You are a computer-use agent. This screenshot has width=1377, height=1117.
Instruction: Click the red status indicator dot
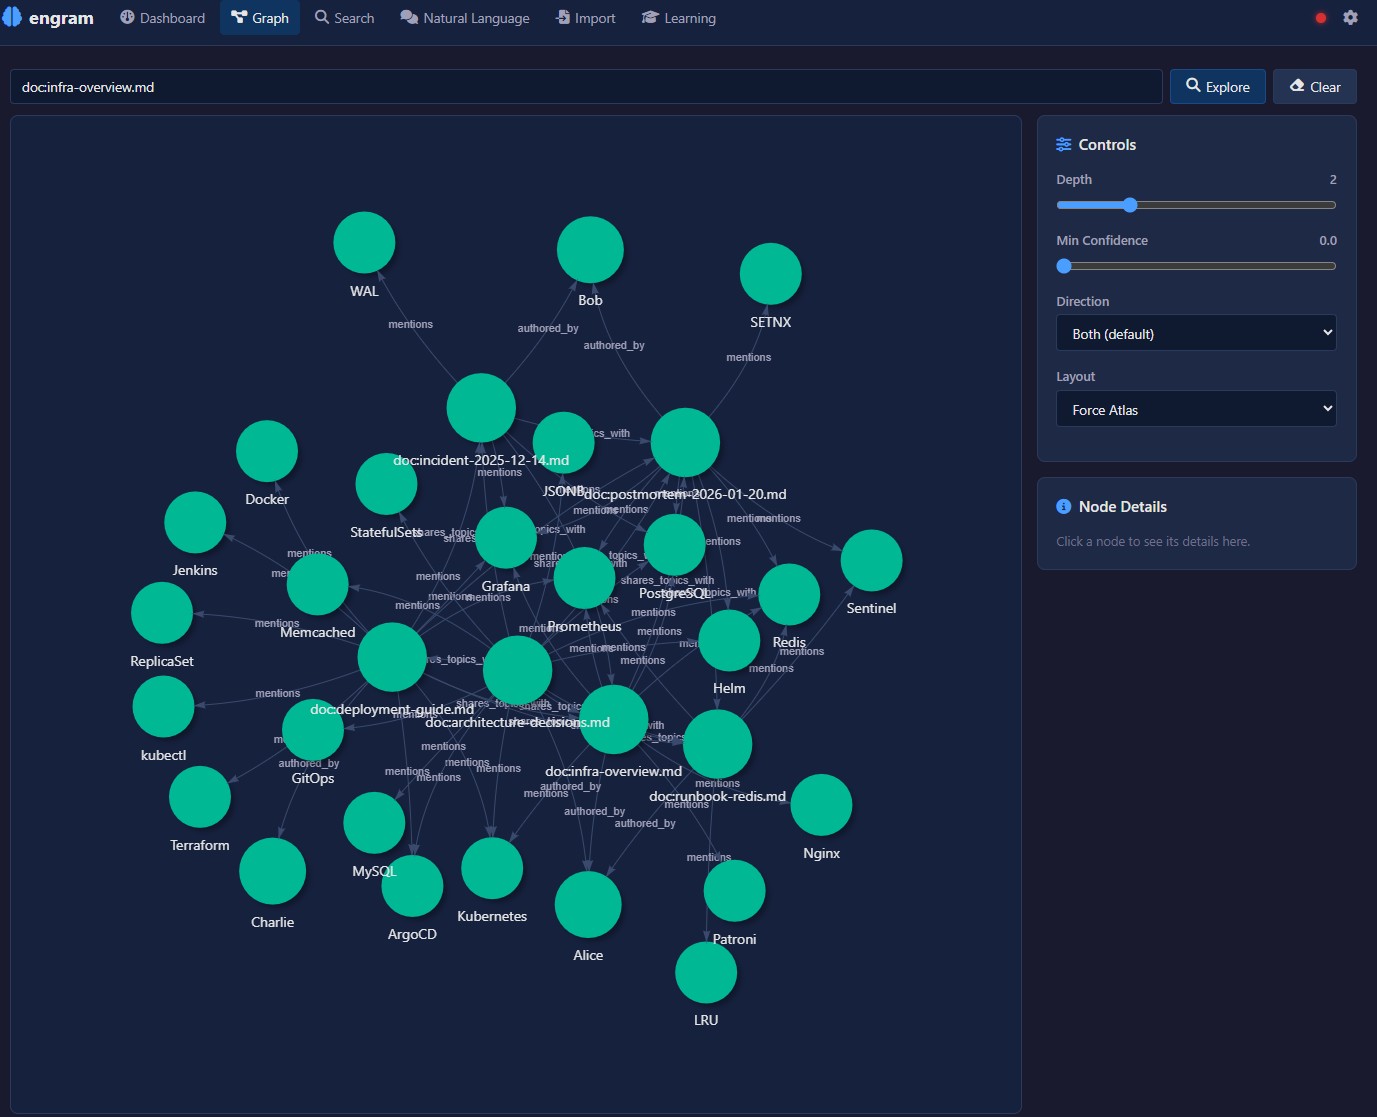click(1320, 17)
